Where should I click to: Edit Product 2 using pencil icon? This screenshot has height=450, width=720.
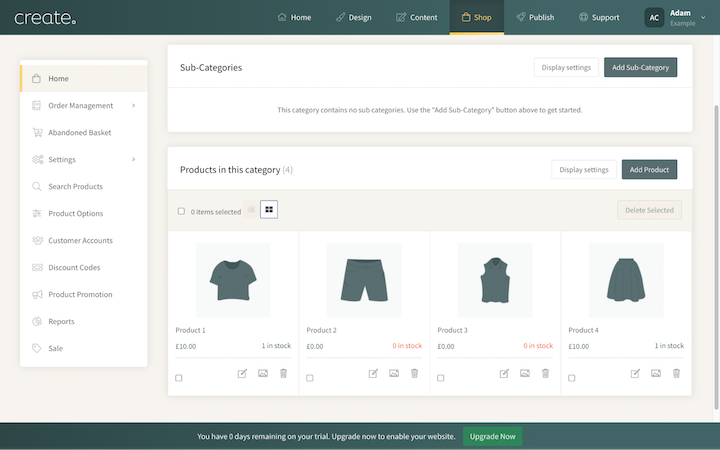373,373
